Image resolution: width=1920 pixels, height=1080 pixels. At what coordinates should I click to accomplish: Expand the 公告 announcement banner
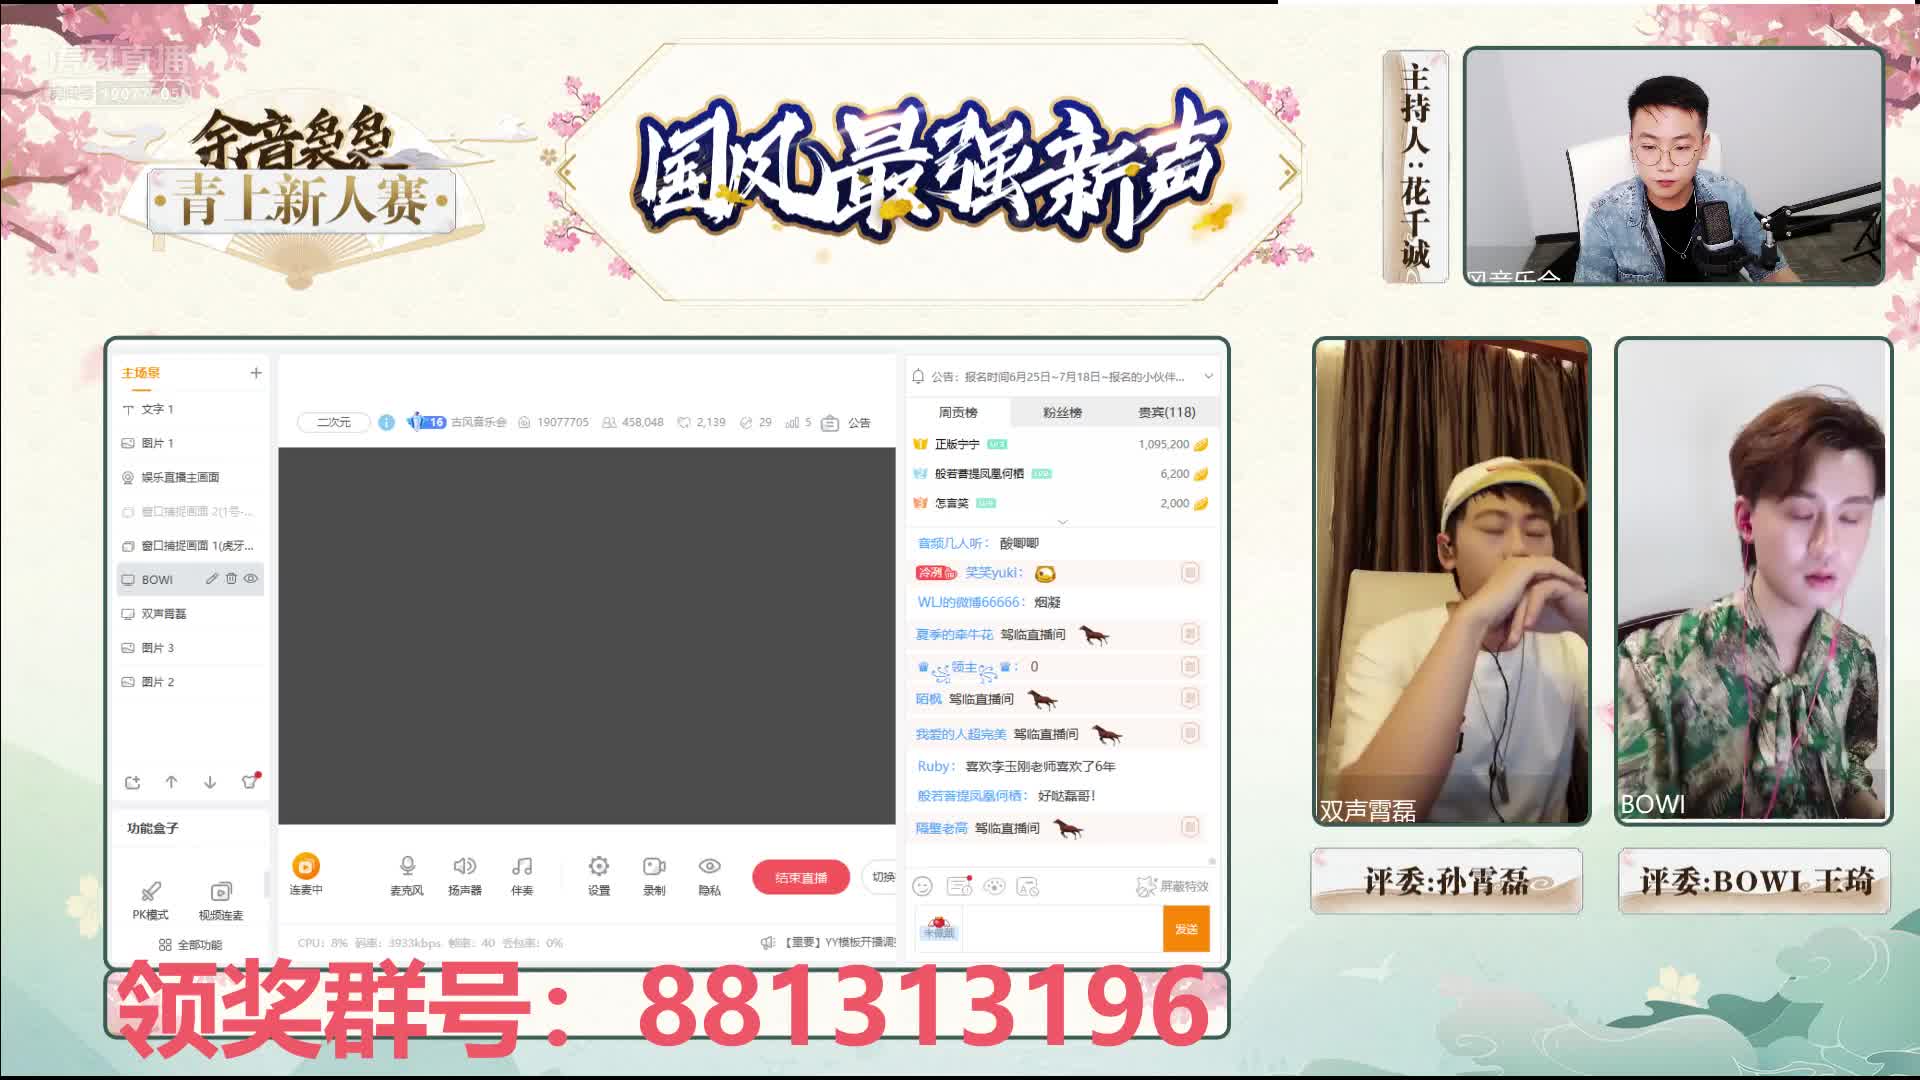[x=1207, y=376]
